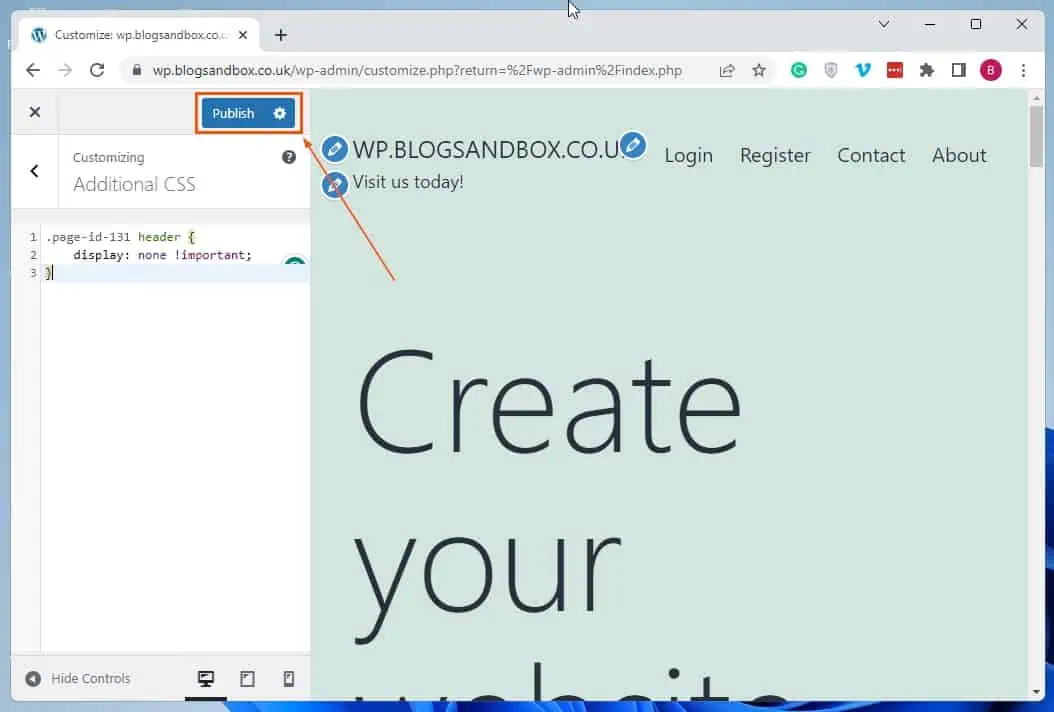
Task: Open the tab search dropdown chevron
Action: click(x=884, y=24)
